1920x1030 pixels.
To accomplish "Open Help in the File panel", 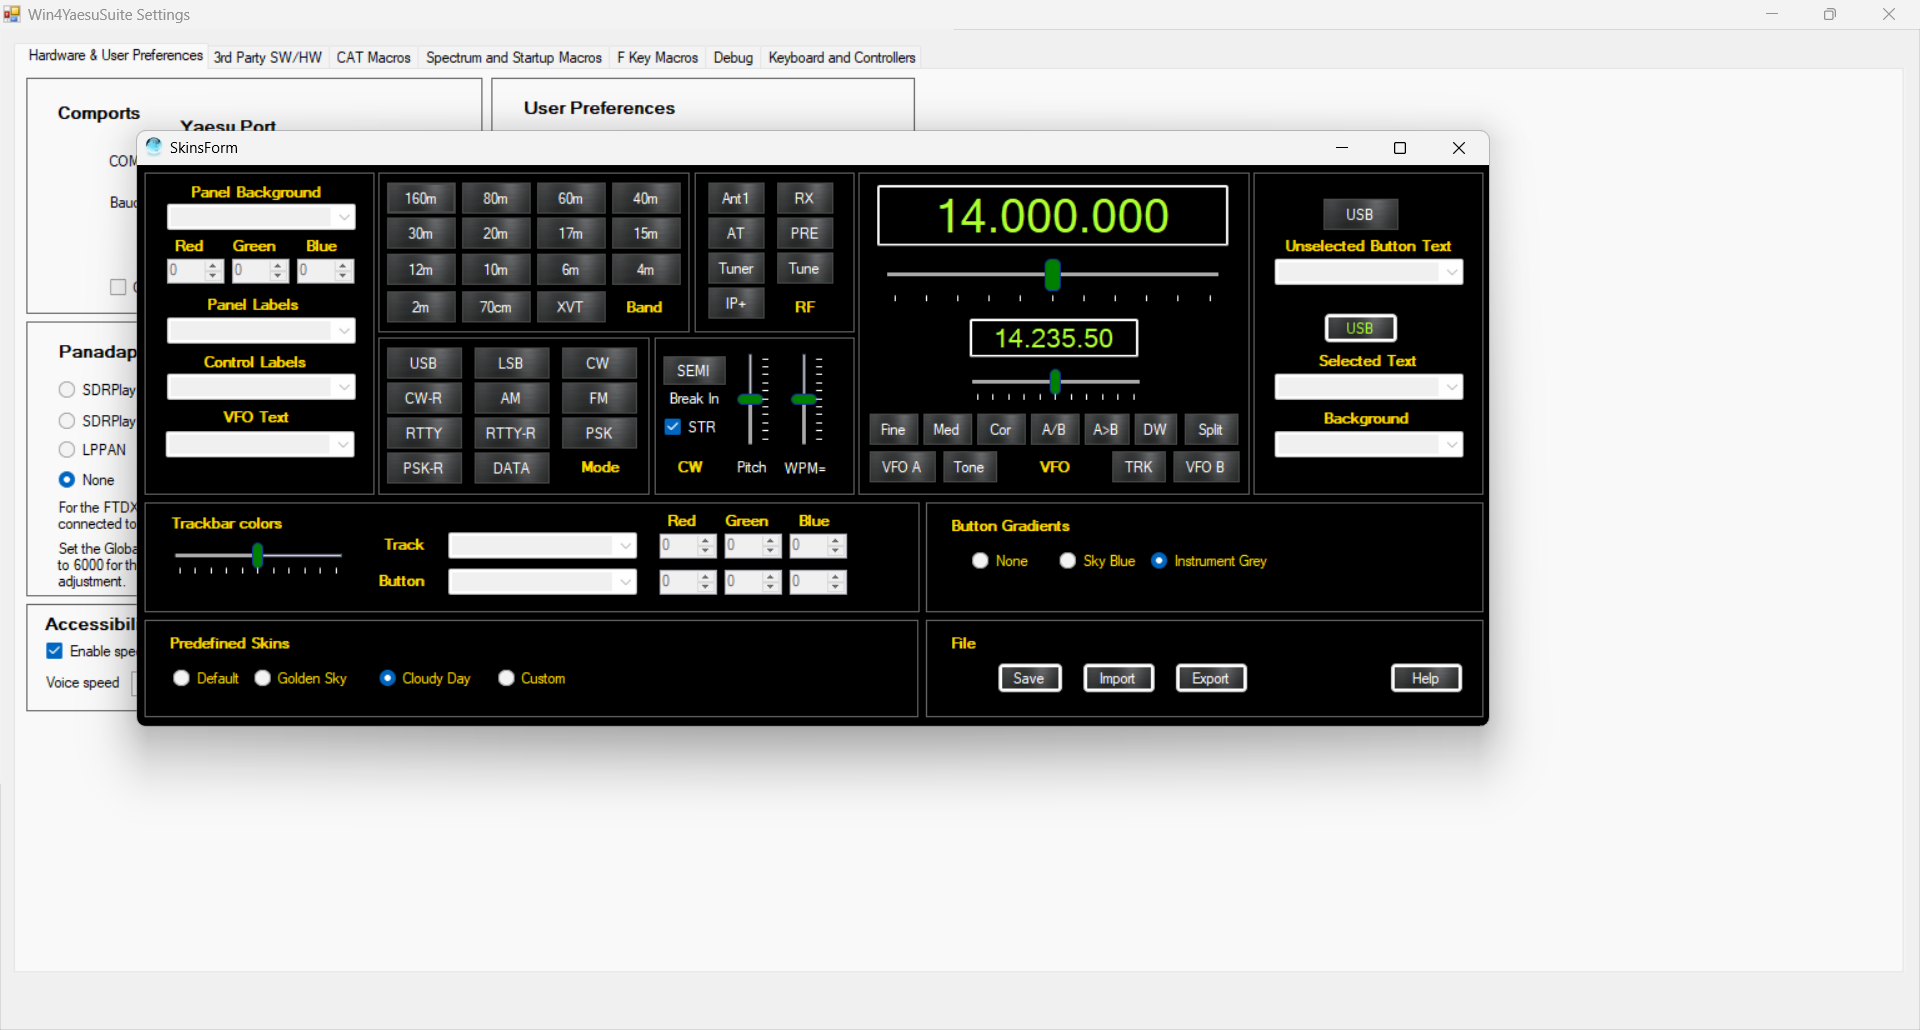I will (x=1426, y=678).
